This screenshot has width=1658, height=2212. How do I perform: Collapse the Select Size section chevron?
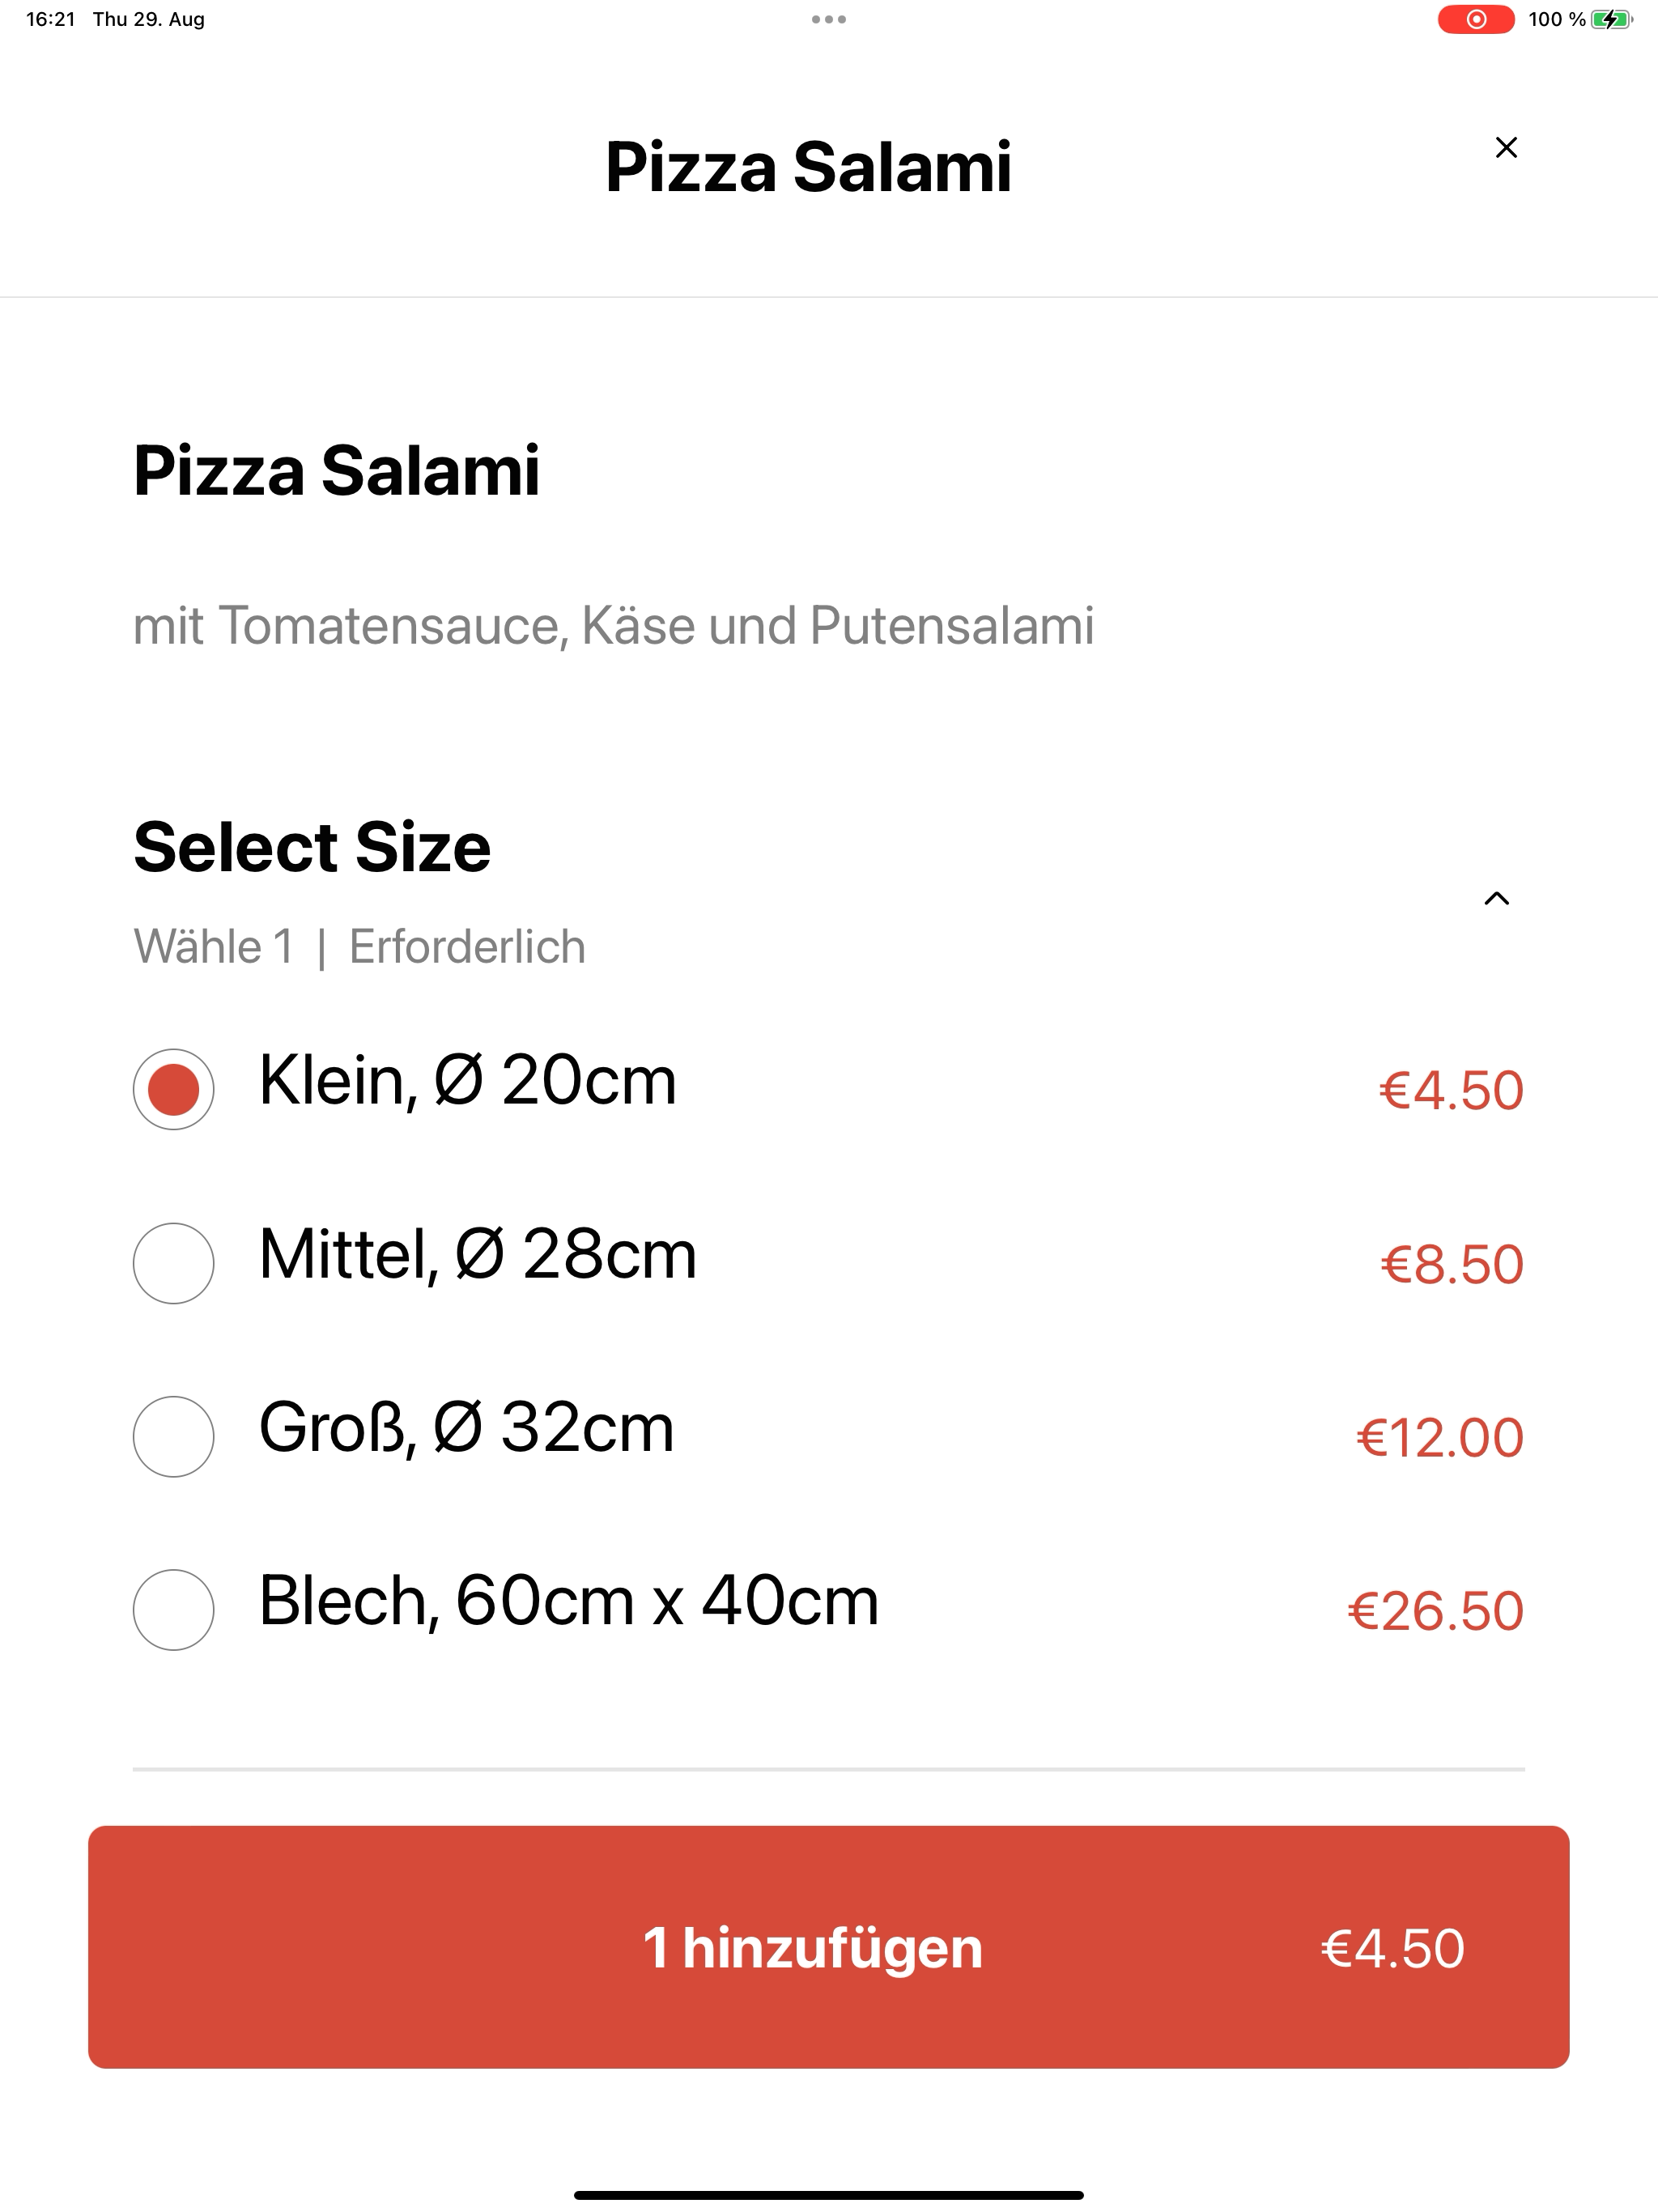coord(1496,898)
